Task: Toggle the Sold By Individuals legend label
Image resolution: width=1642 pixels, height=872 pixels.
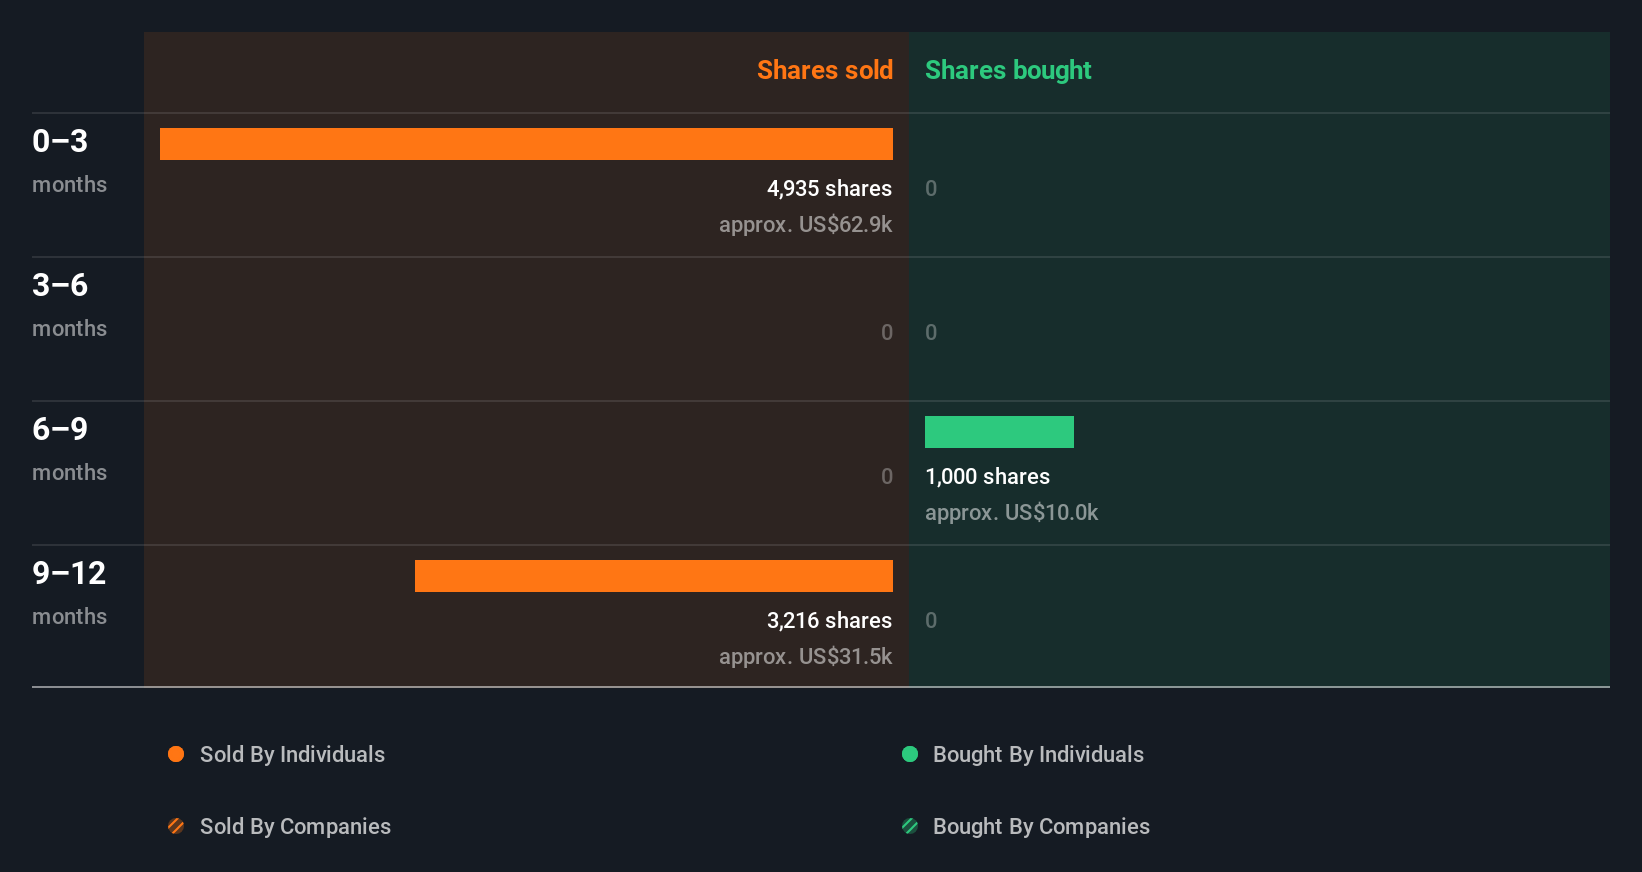Action: point(292,754)
